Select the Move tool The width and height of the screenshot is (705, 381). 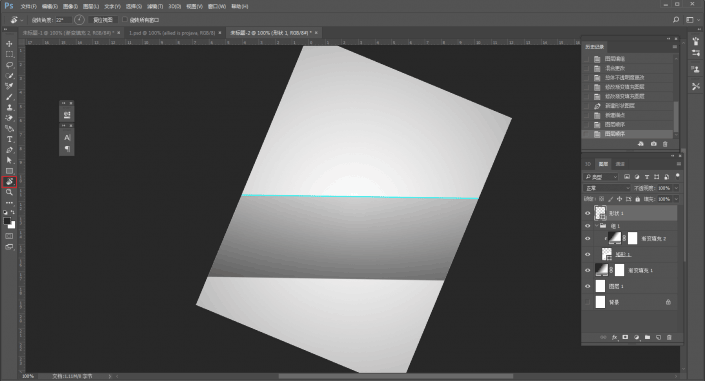(x=9, y=44)
